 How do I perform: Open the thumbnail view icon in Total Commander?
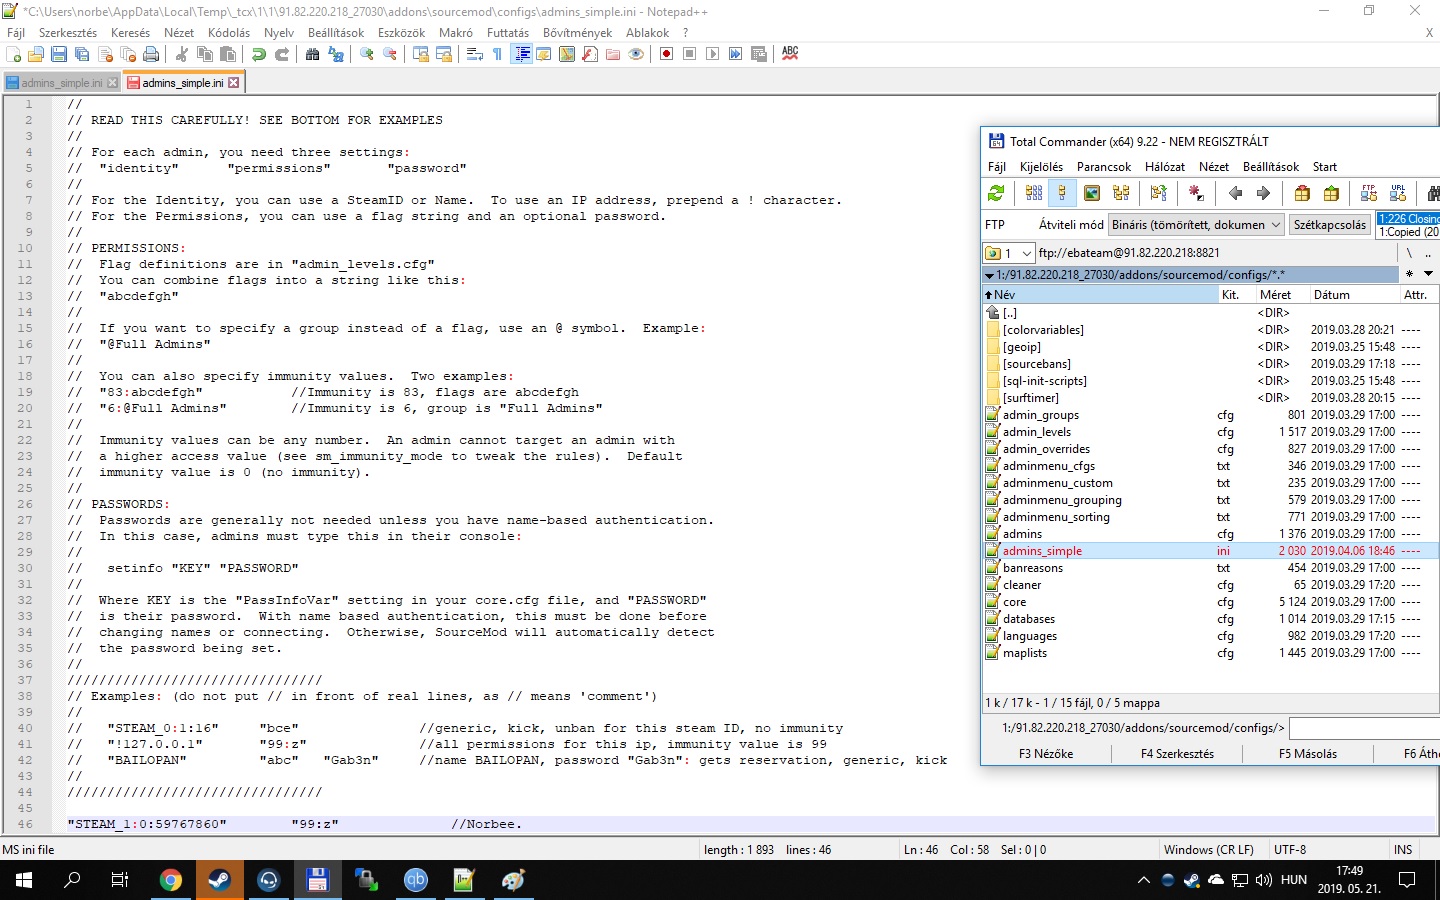1092,193
